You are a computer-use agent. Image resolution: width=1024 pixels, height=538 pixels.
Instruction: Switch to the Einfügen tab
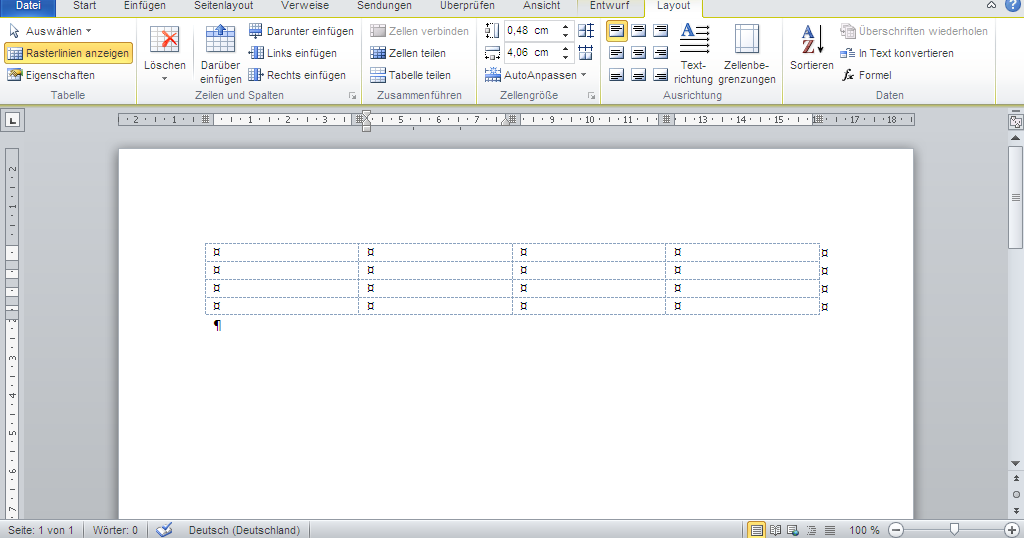(144, 7)
